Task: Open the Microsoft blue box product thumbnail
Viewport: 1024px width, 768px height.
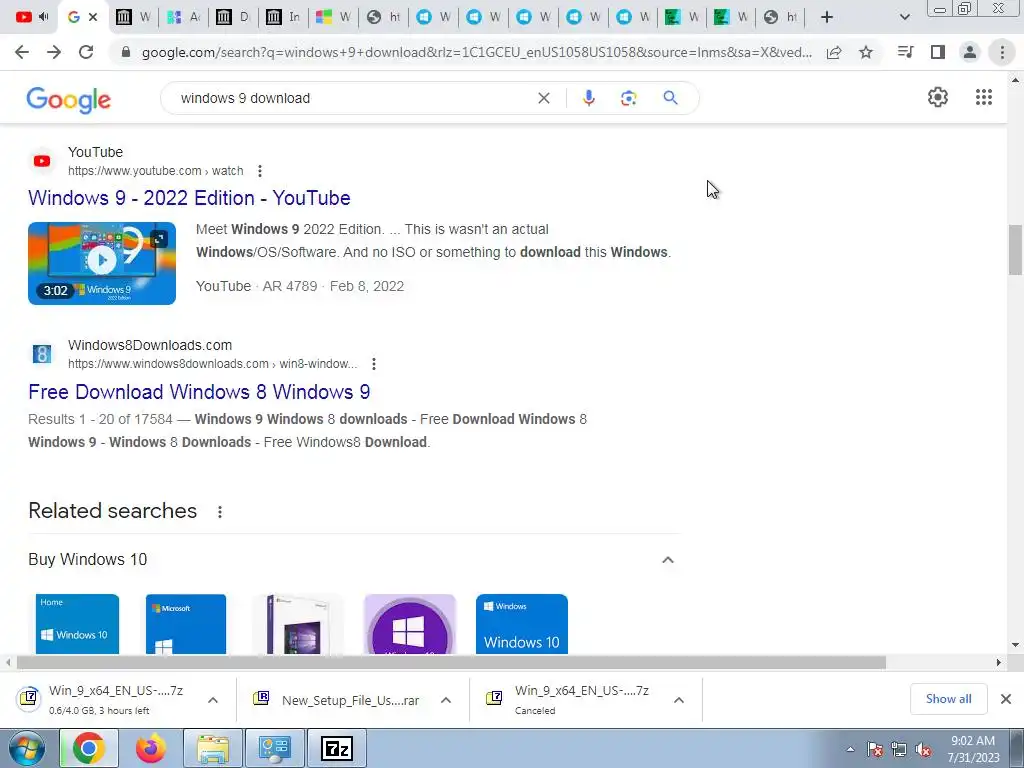Action: [185, 624]
